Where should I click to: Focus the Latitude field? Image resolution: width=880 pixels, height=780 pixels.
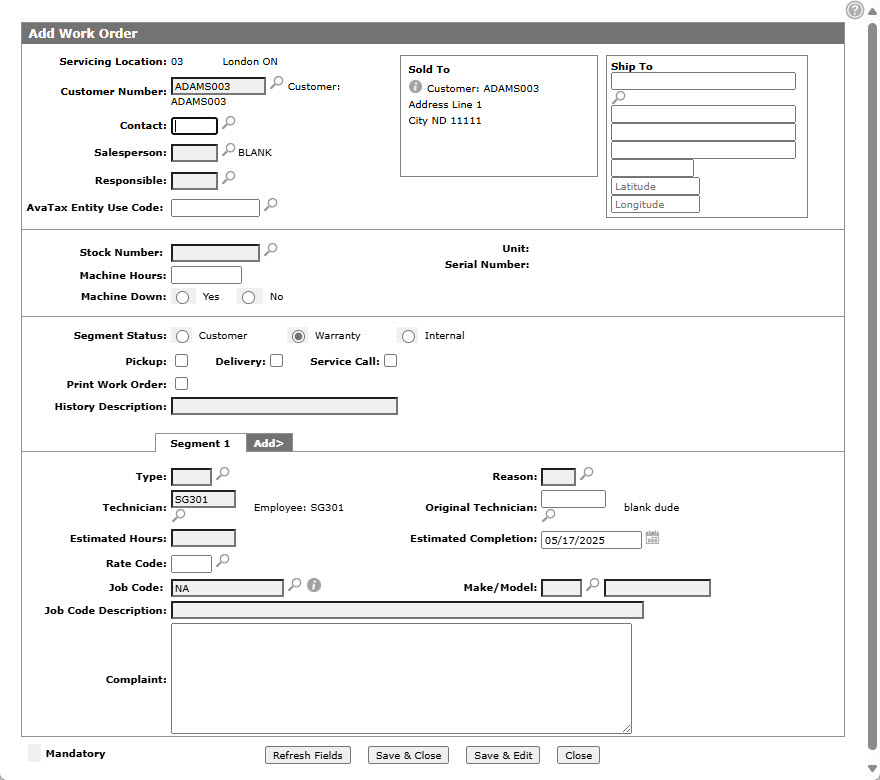coord(656,186)
